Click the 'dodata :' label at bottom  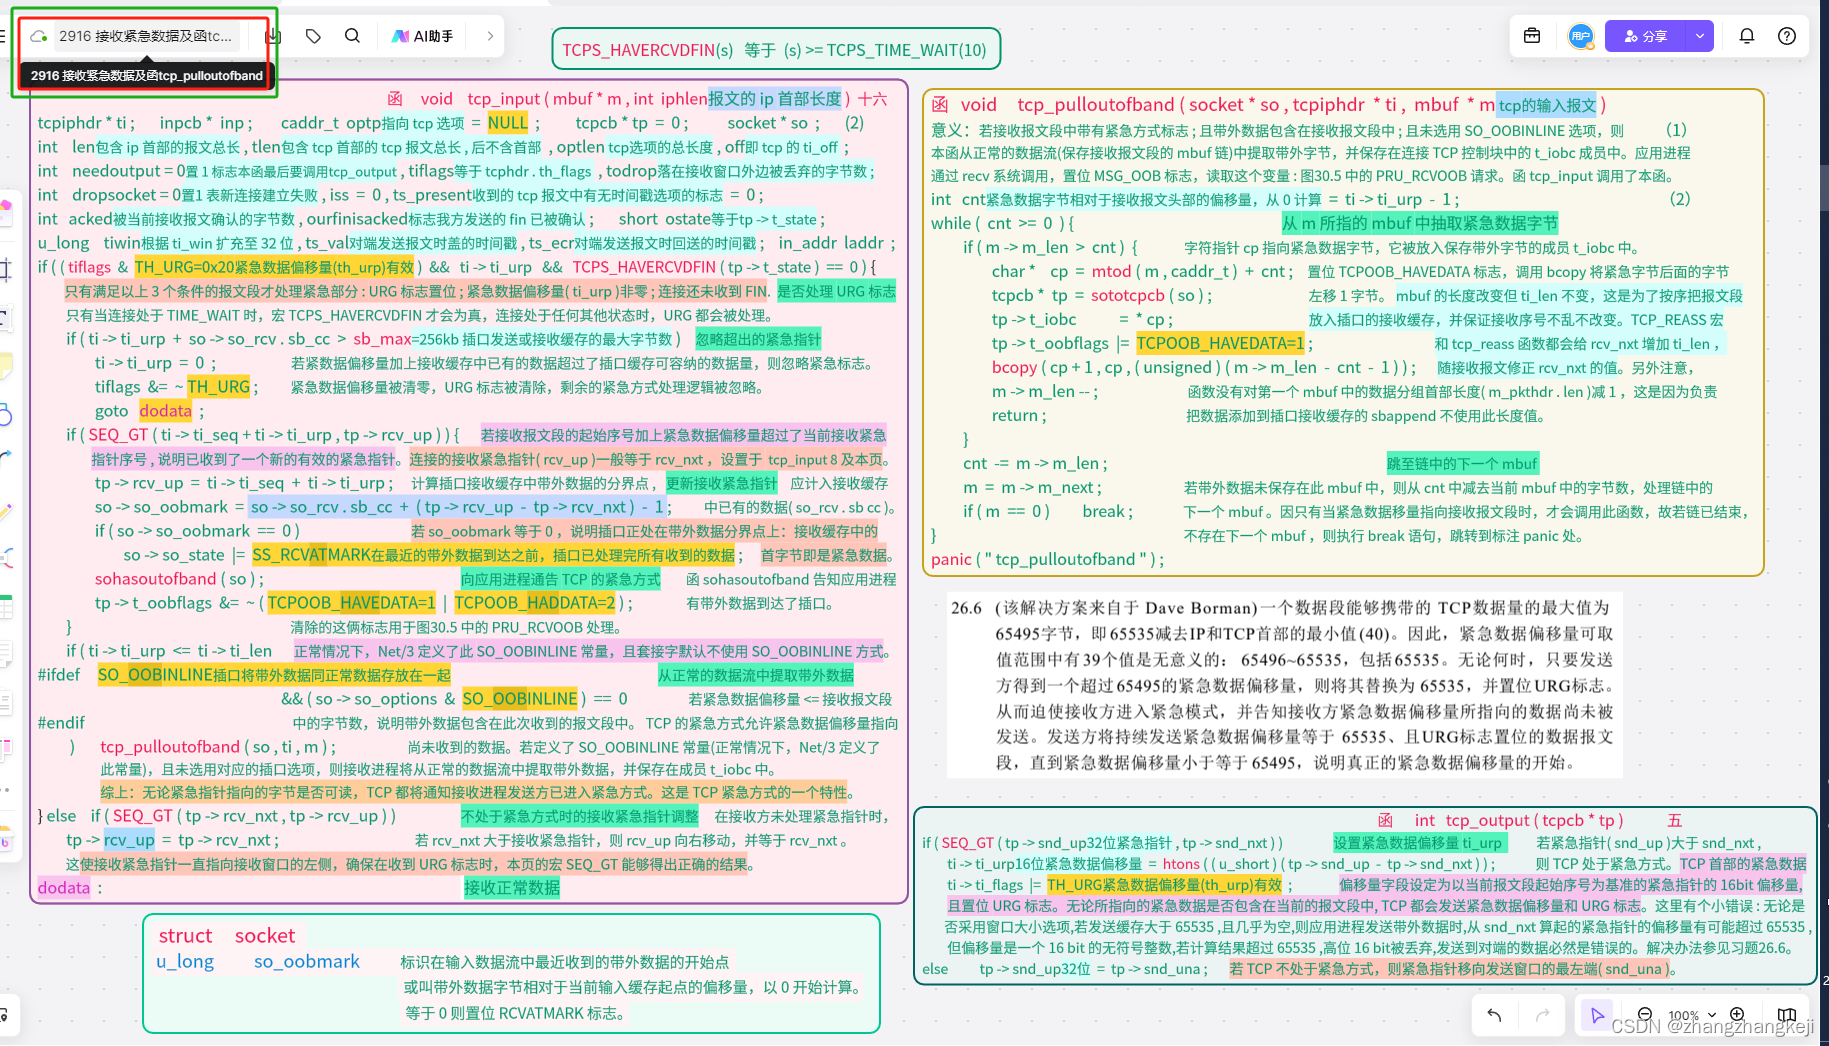pos(70,888)
